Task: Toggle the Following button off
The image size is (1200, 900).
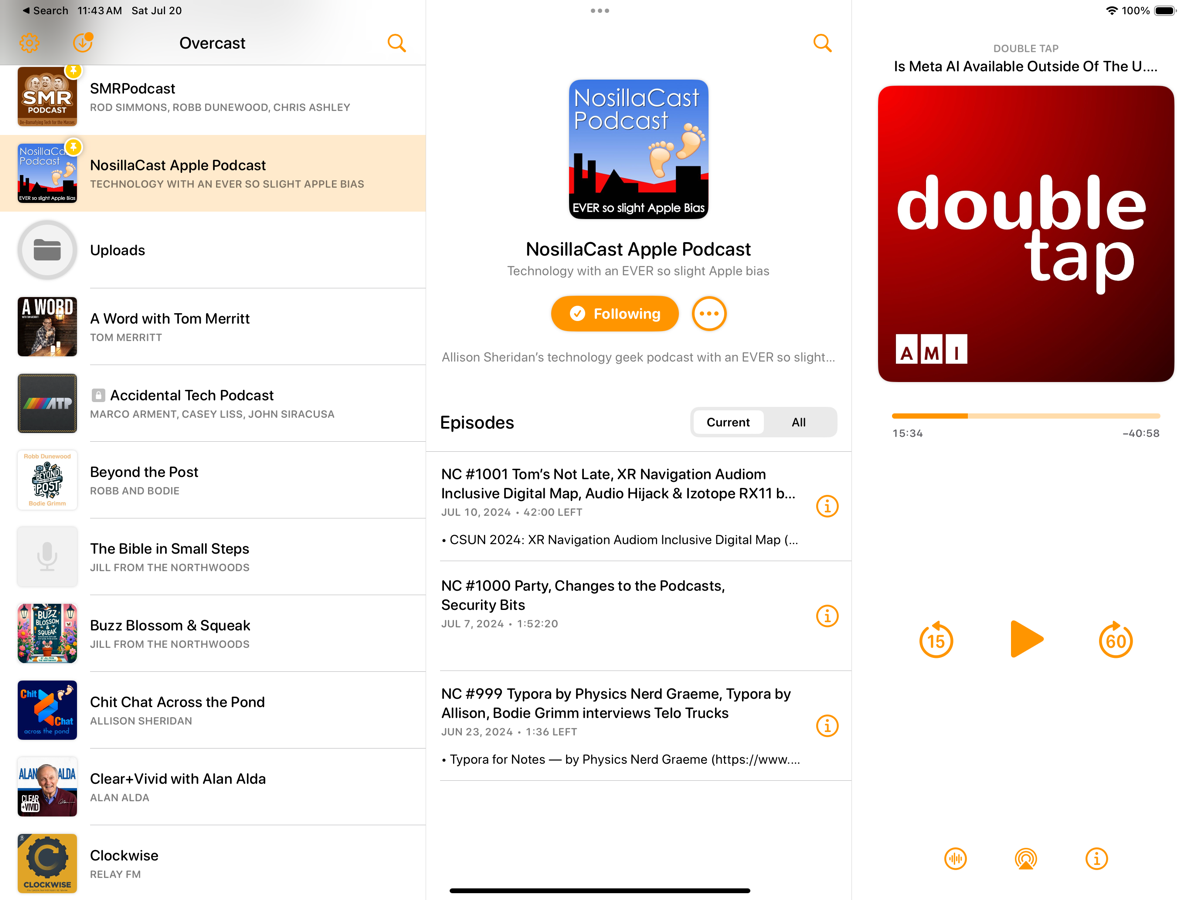Action: tap(614, 314)
